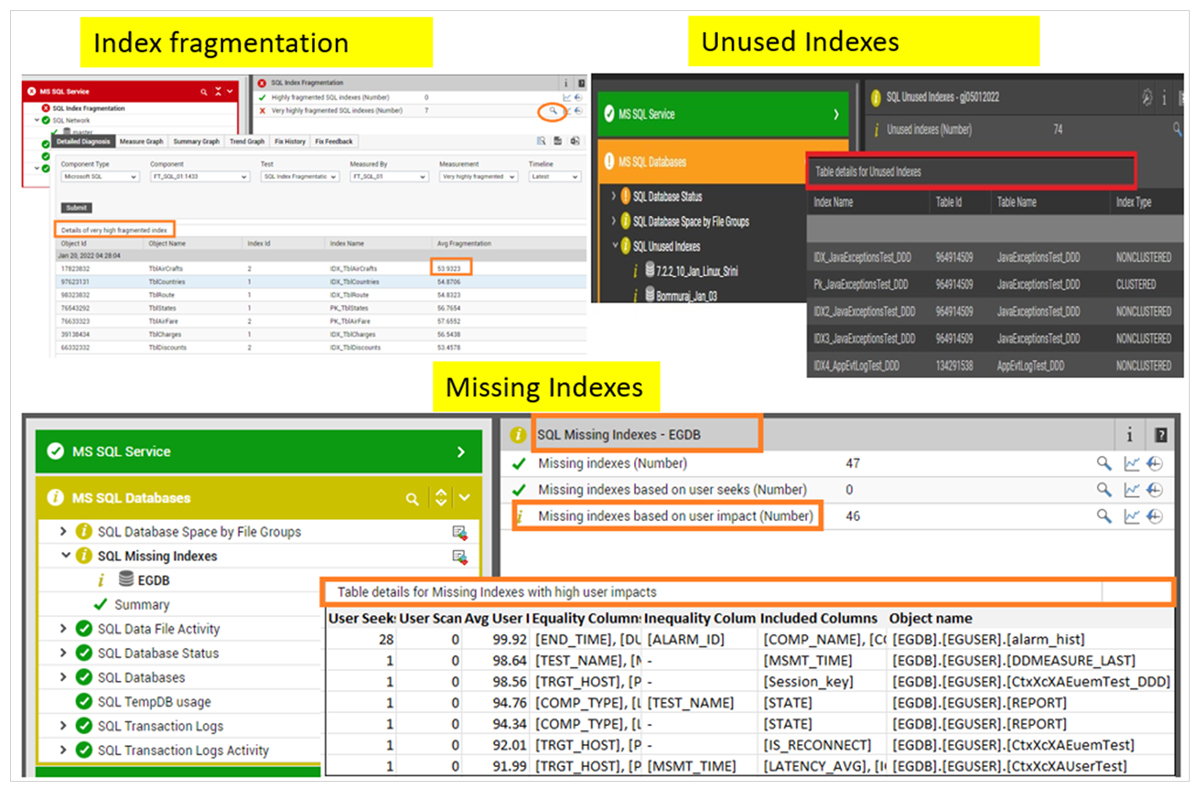Image resolution: width=1200 pixels, height=792 pixels.
Task: Open graph icon for user seeks measure
Action: pos(1131,490)
